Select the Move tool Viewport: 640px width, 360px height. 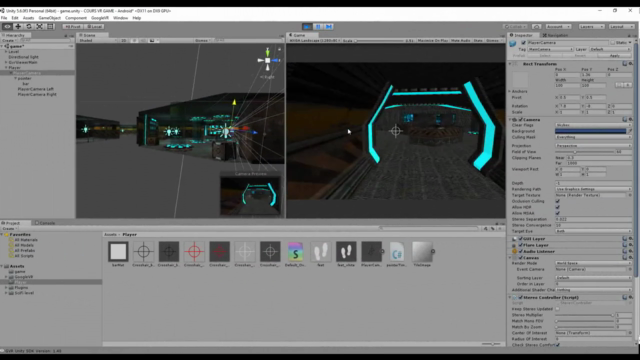tap(18, 27)
